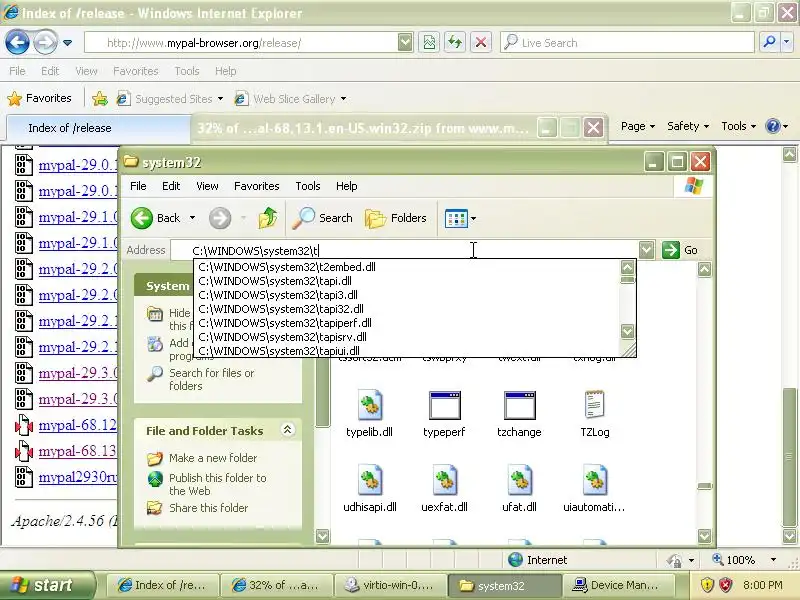Viewport: 800px width, 600px height.
Task: Click the Start button
Action: 47,585
